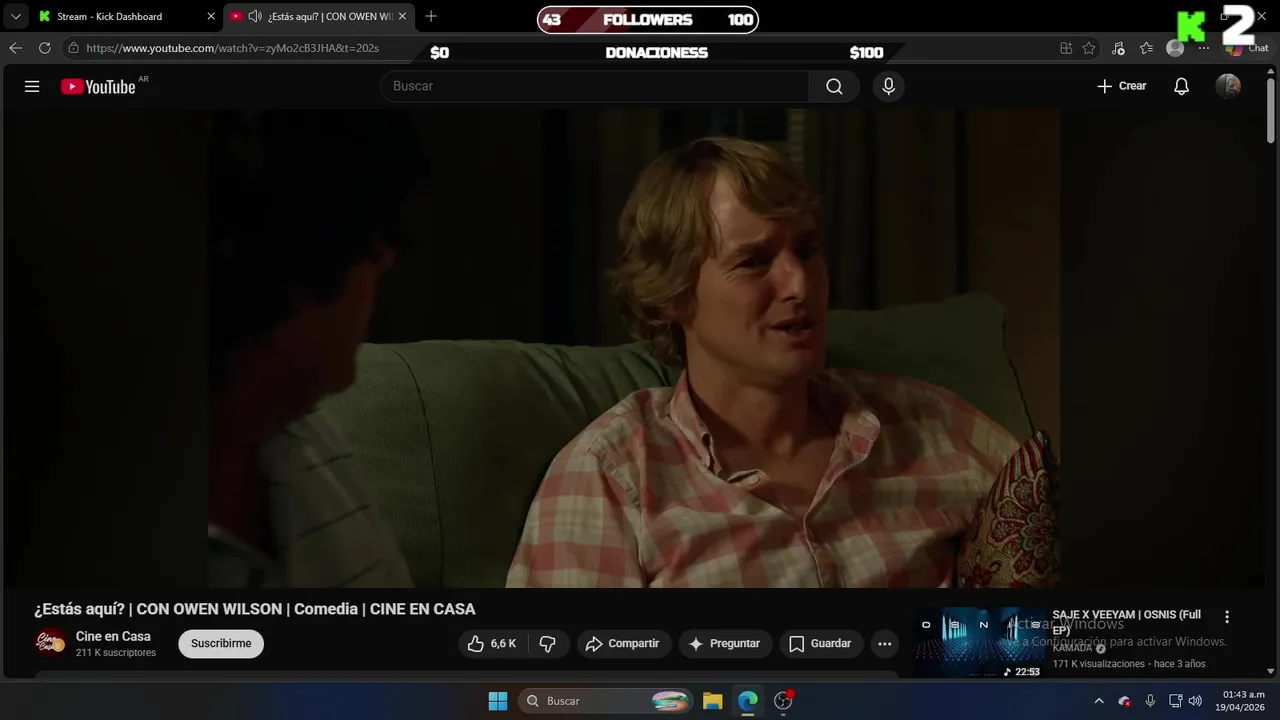The height and width of the screenshot is (720, 1280).
Task: Click the Windows taskbar Buscar search box
Action: point(606,701)
